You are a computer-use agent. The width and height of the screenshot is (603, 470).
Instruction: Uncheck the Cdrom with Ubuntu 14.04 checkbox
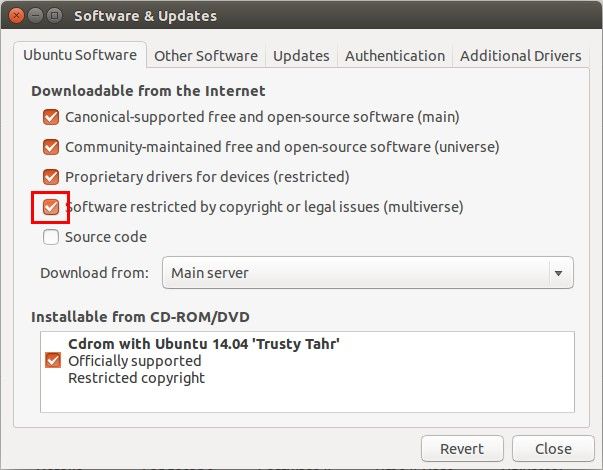(54, 360)
